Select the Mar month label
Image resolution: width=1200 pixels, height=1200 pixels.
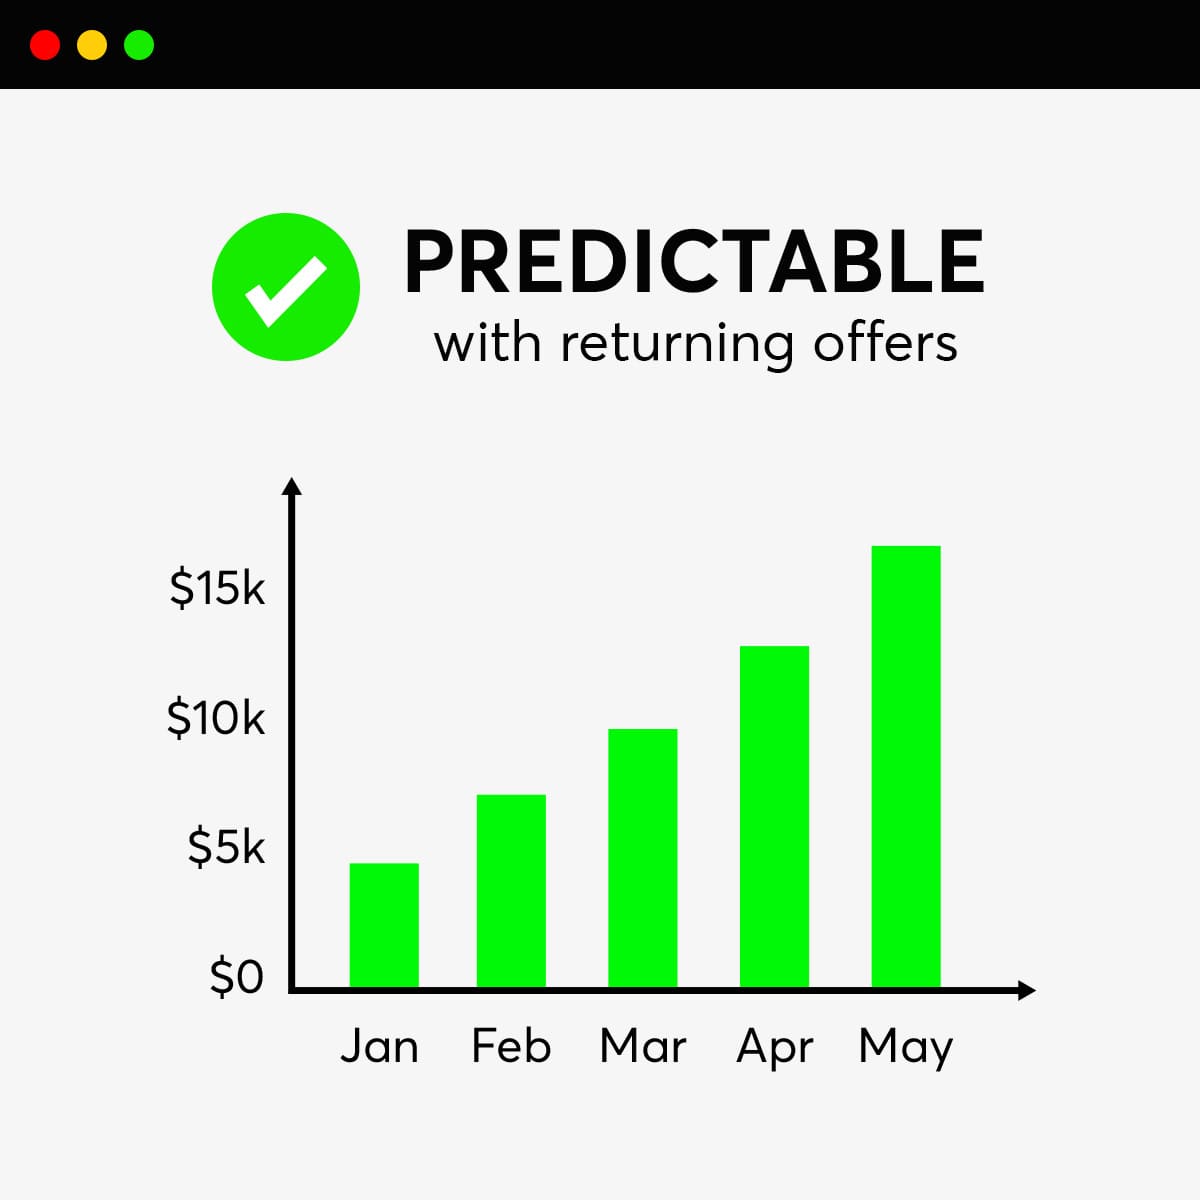click(643, 1047)
